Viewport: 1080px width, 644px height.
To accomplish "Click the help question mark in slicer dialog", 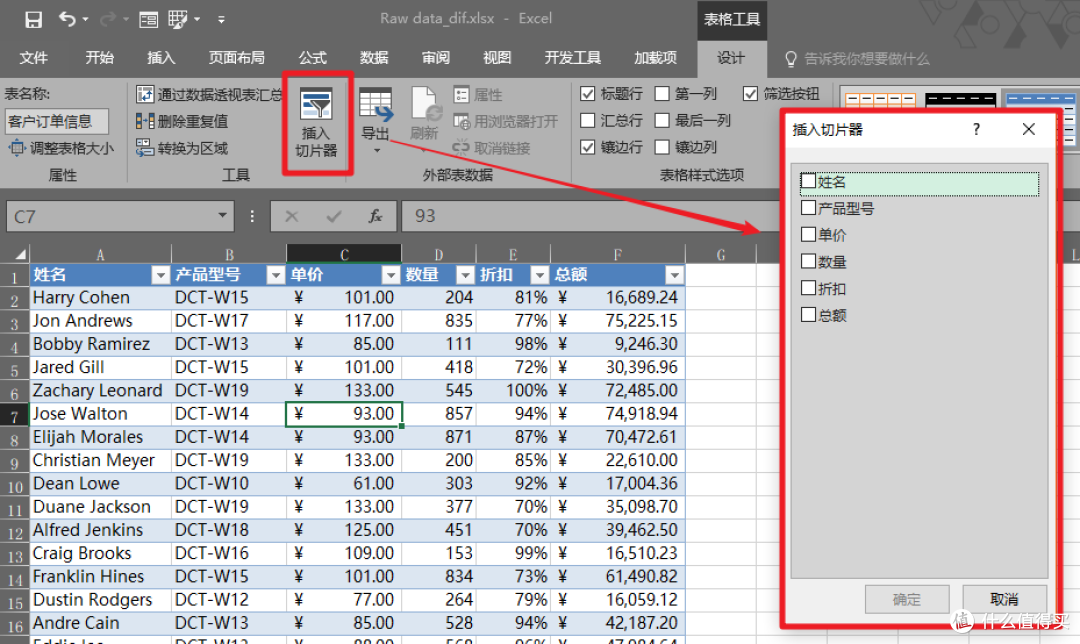I will 976,129.
